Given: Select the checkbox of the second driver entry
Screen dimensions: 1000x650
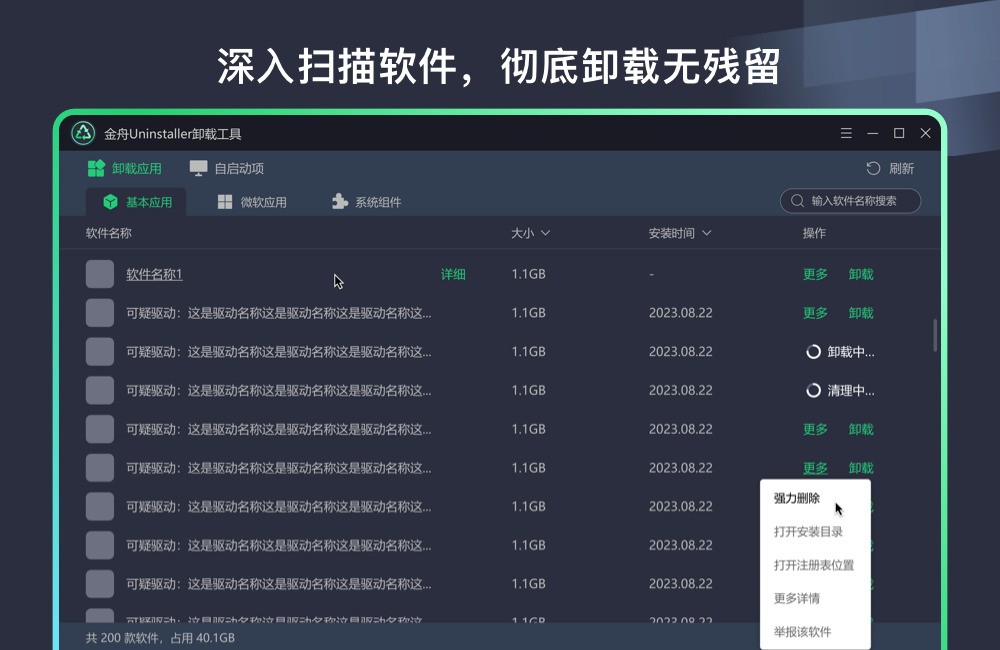Looking at the screenshot, I should click(99, 351).
